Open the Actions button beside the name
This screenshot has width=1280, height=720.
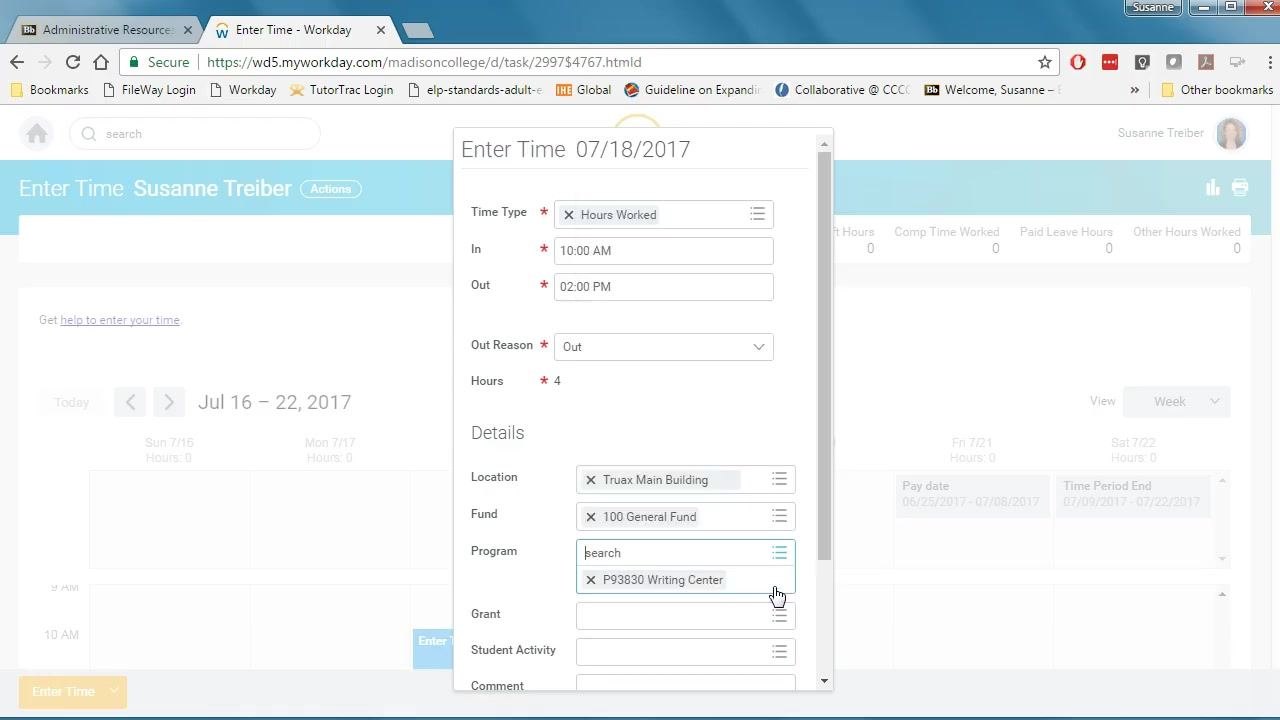[x=331, y=189]
